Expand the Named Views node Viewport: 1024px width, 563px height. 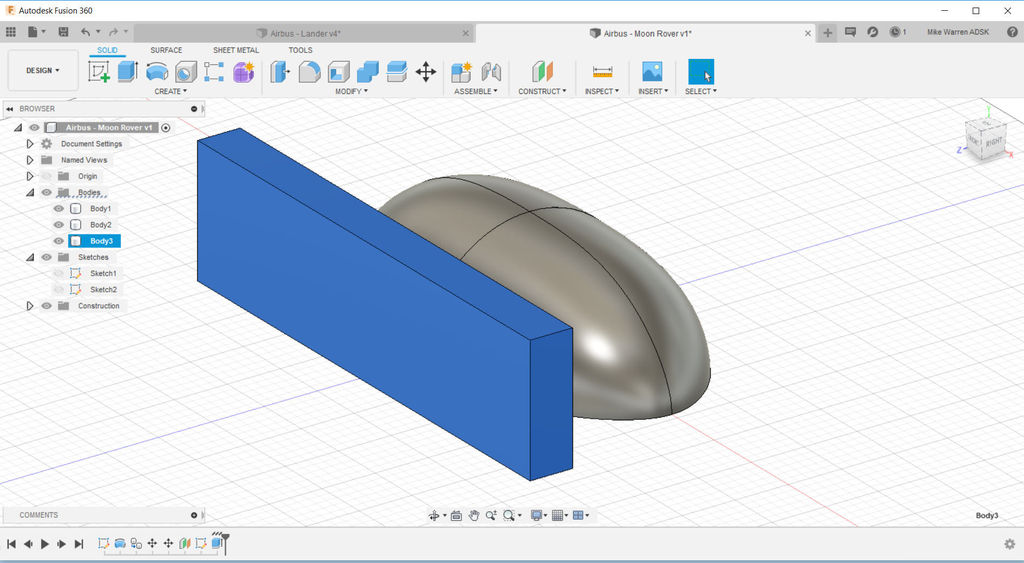point(30,160)
